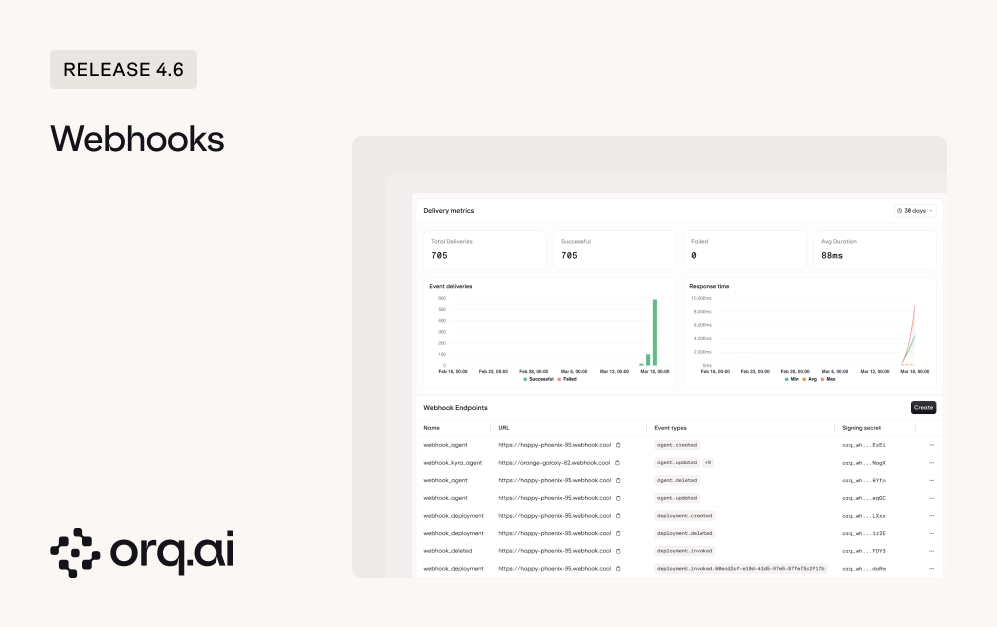Click the Create button in Webhook Endpoints
The image size is (997, 627).
tap(922, 407)
